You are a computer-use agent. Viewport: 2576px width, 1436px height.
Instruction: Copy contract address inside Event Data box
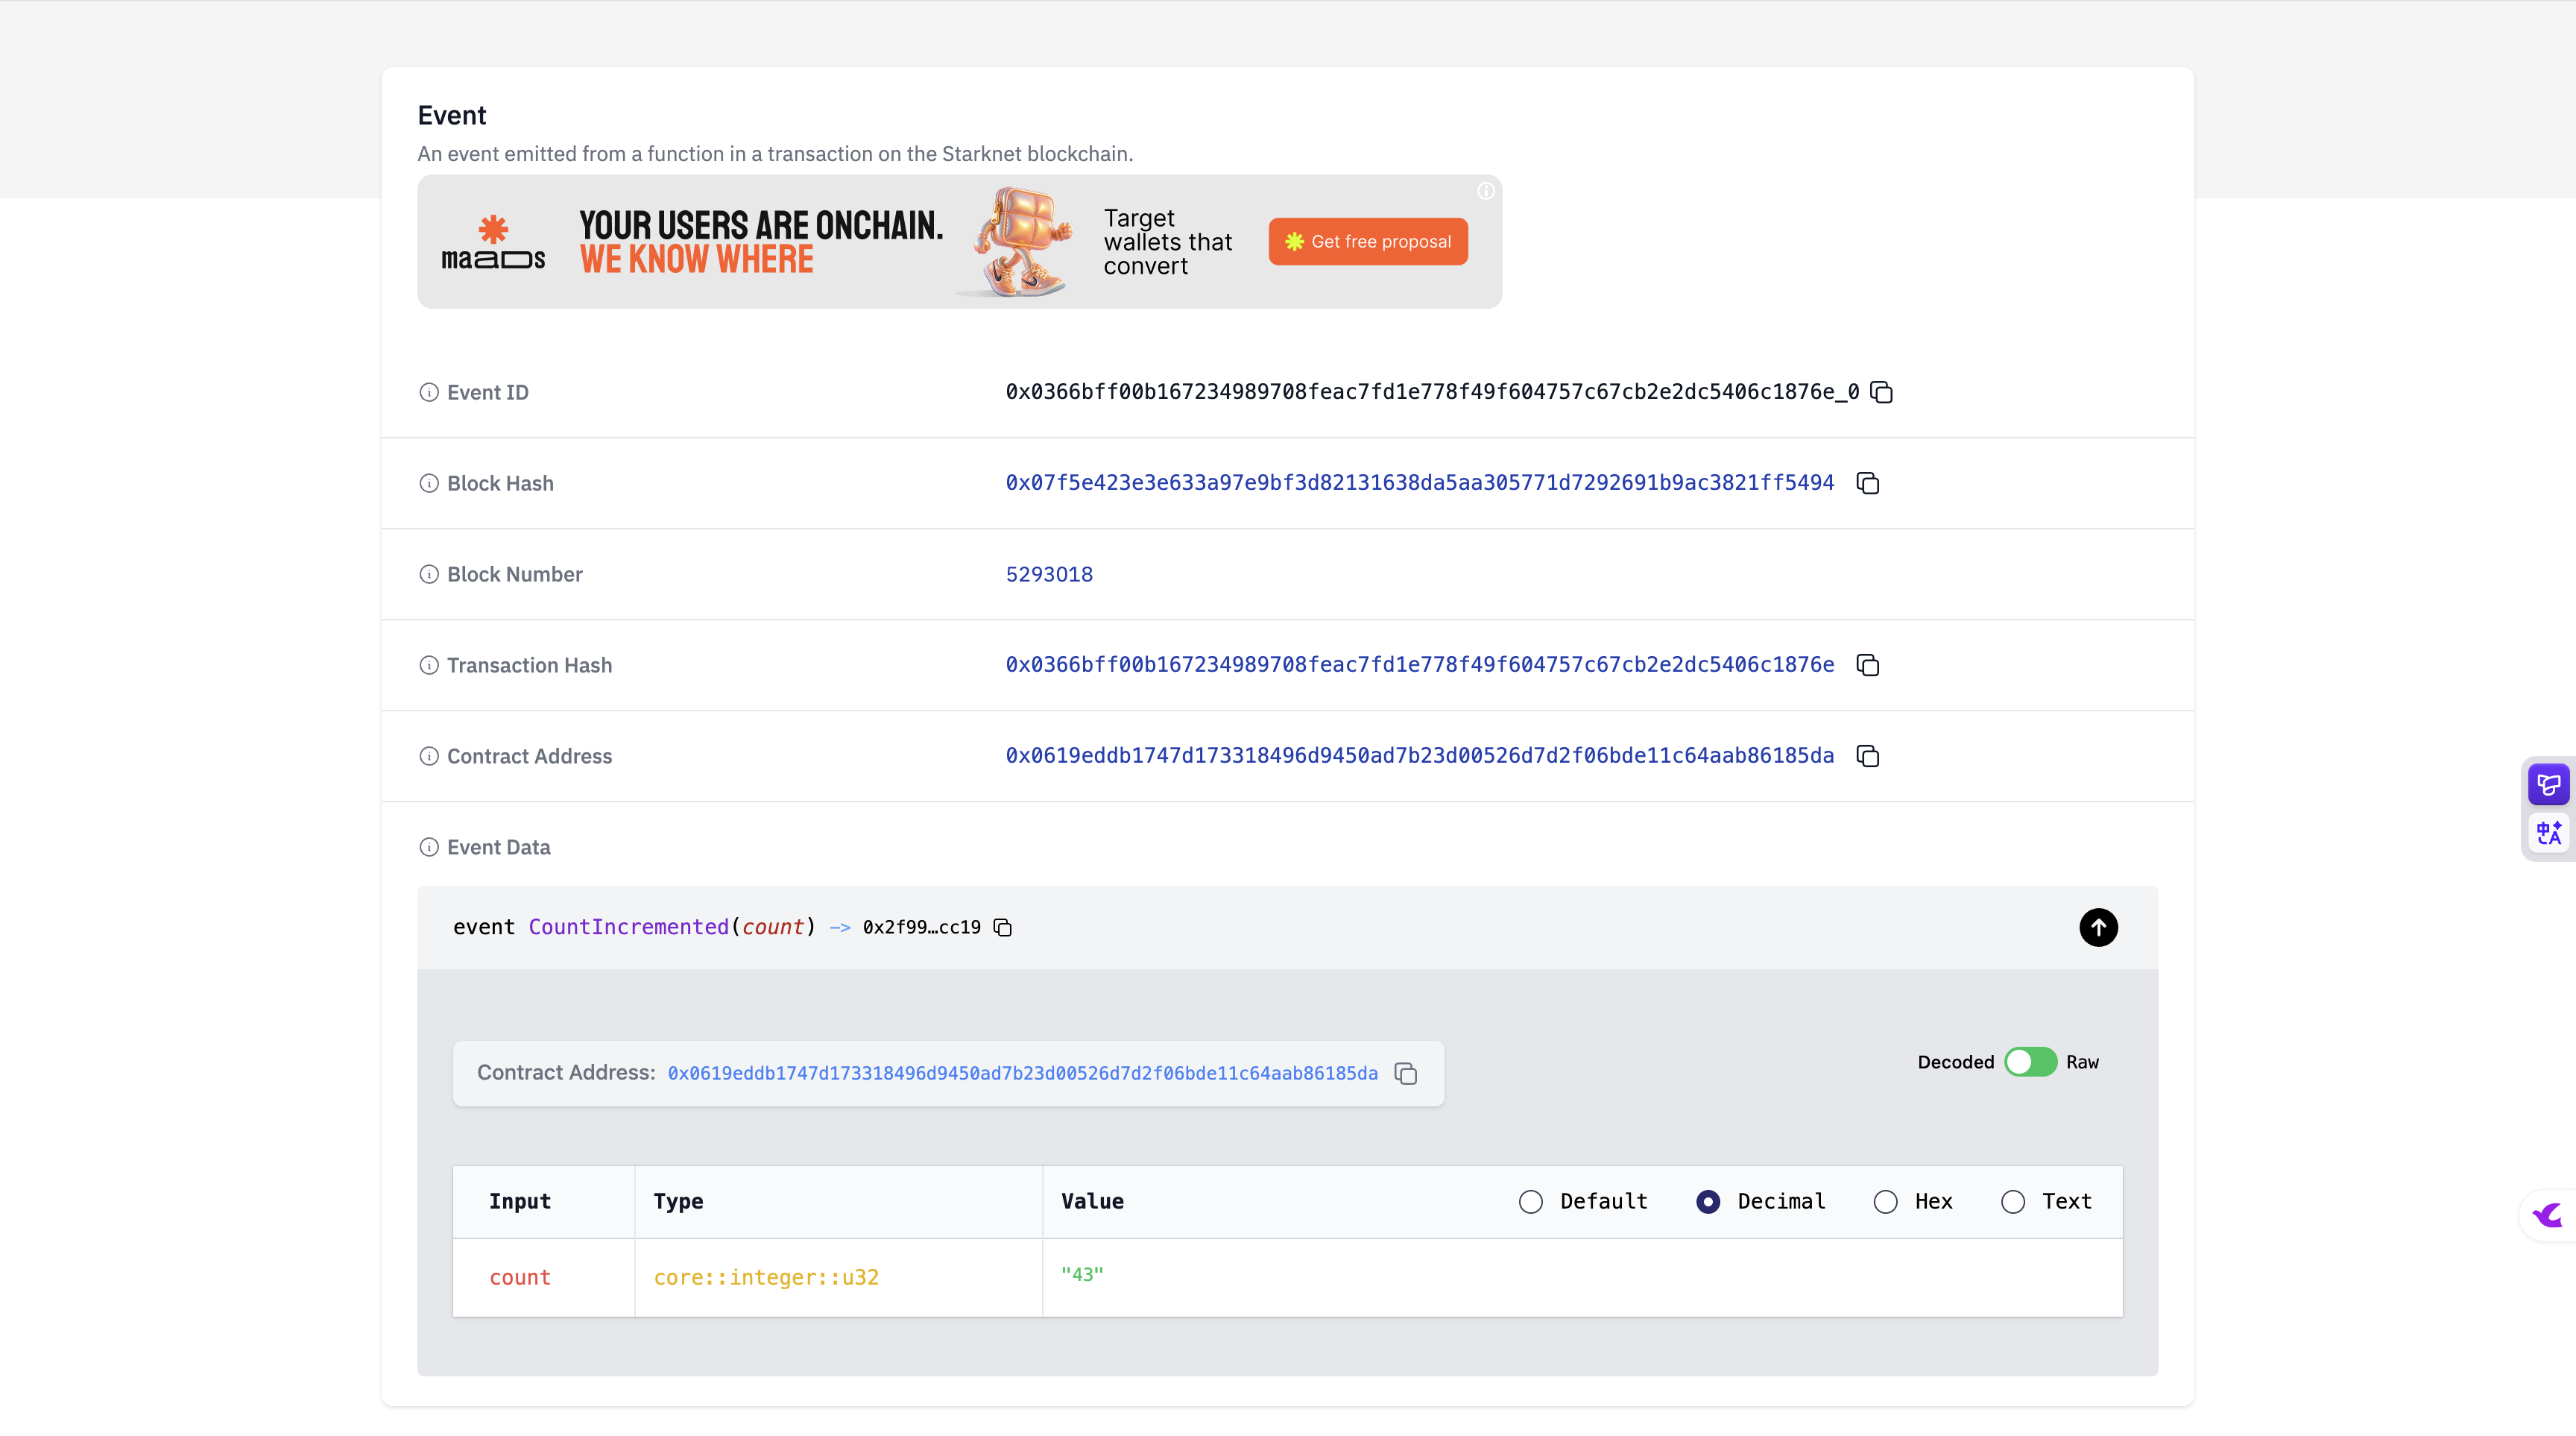1406,1074
